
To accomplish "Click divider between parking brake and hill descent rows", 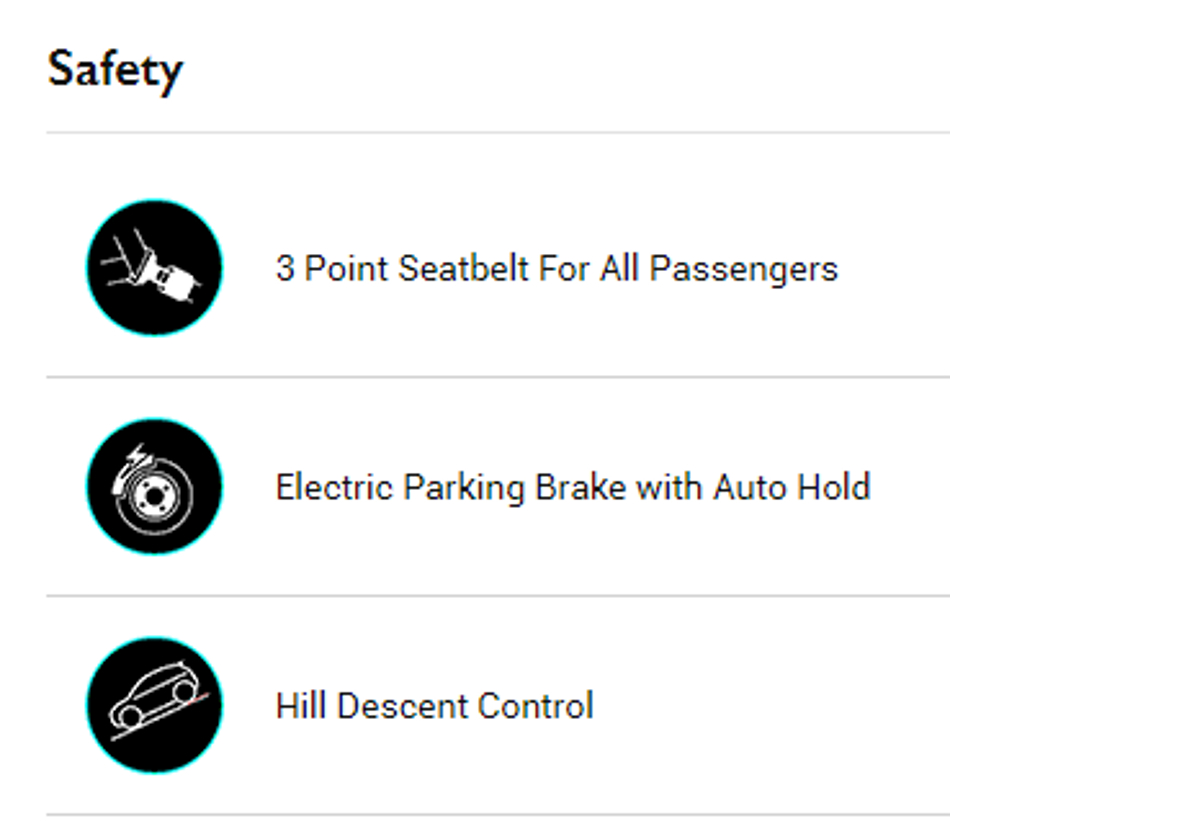I will click(498, 596).
